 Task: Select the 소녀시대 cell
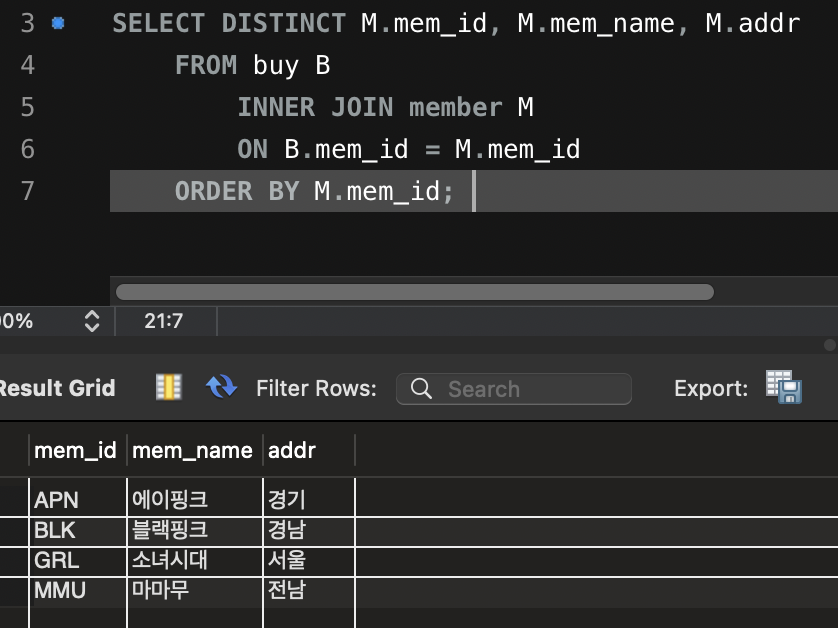pyautogui.click(x=195, y=561)
